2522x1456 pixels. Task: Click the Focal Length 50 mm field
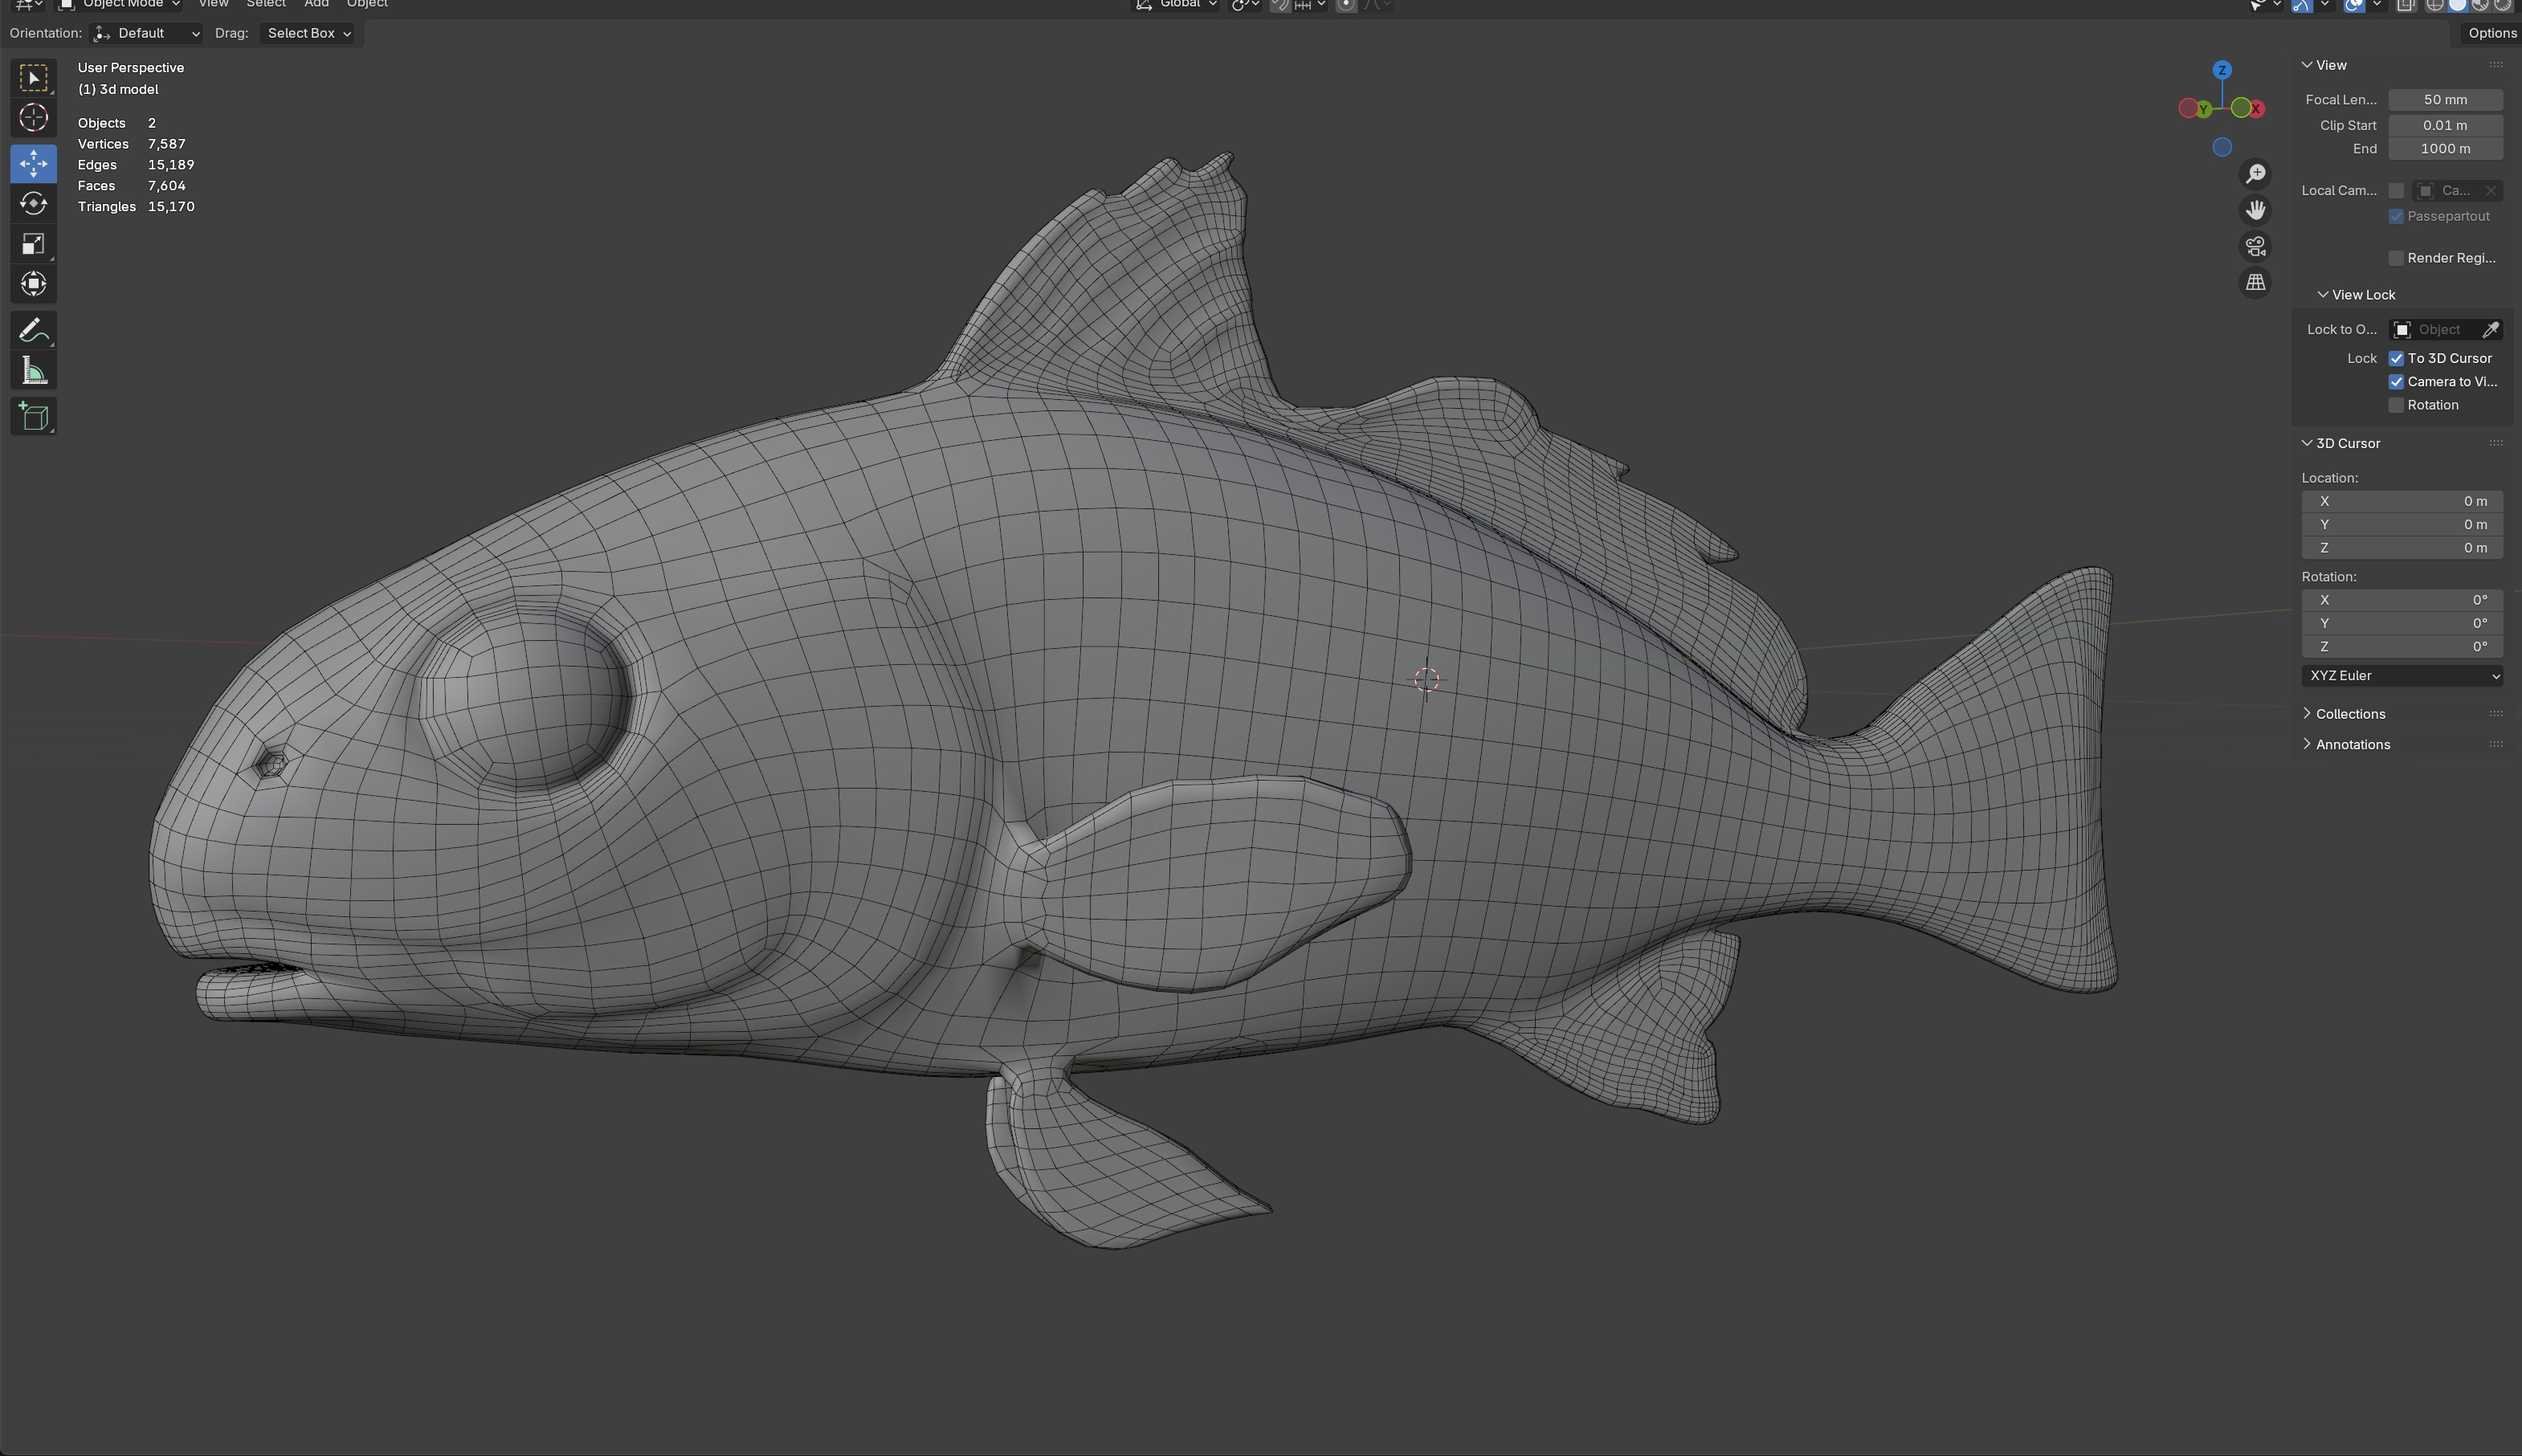2445,100
